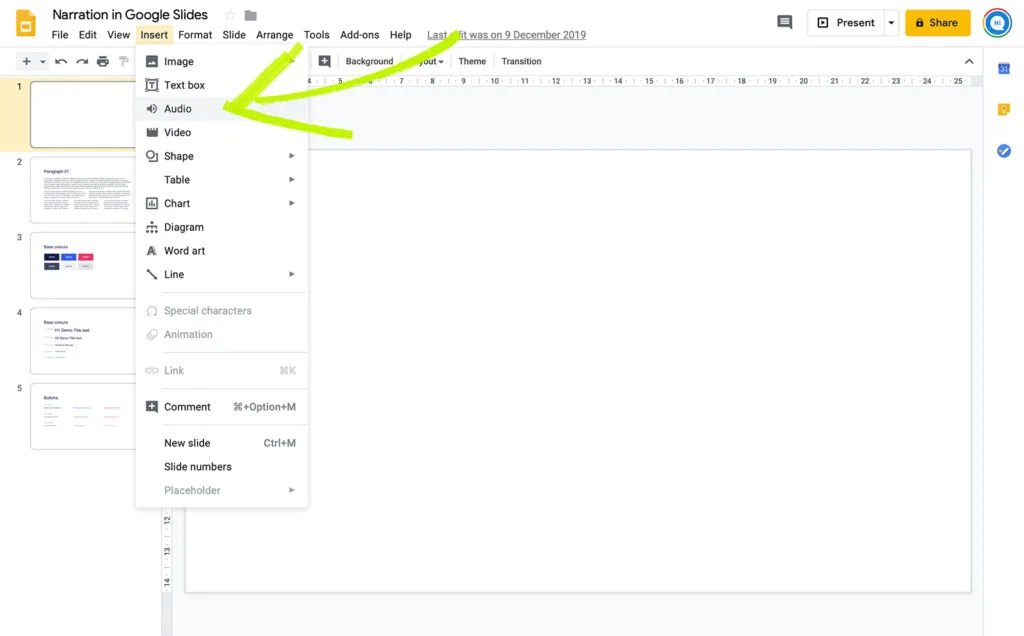Image resolution: width=1024 pixels, height=636 pixels.
Task: Click the Background toolbar button
Action: pyautogui.click(x=369, y=61)
